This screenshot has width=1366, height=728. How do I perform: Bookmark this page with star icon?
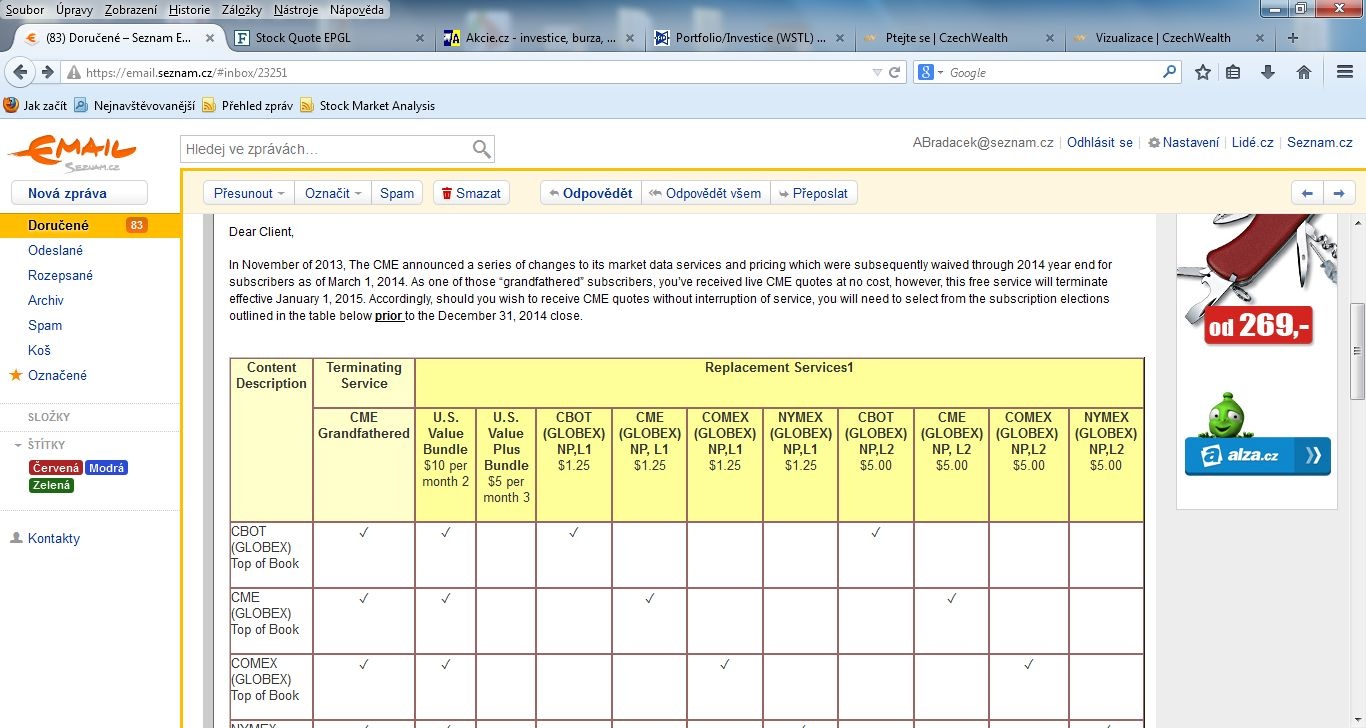1203,72
